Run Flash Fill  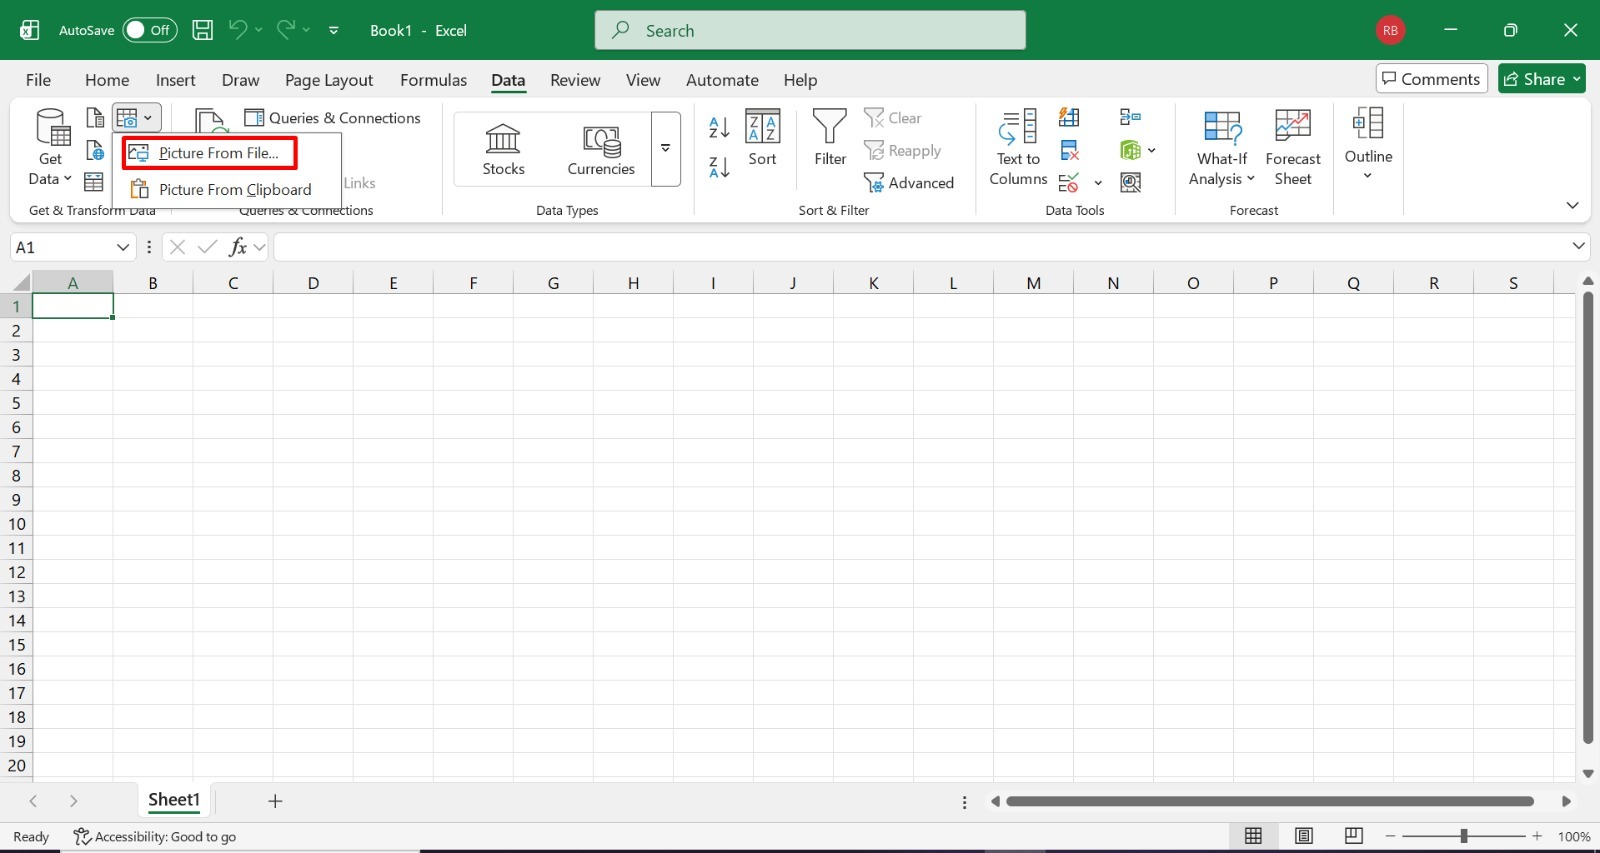pyautogui.click(x=1069, y=118)
